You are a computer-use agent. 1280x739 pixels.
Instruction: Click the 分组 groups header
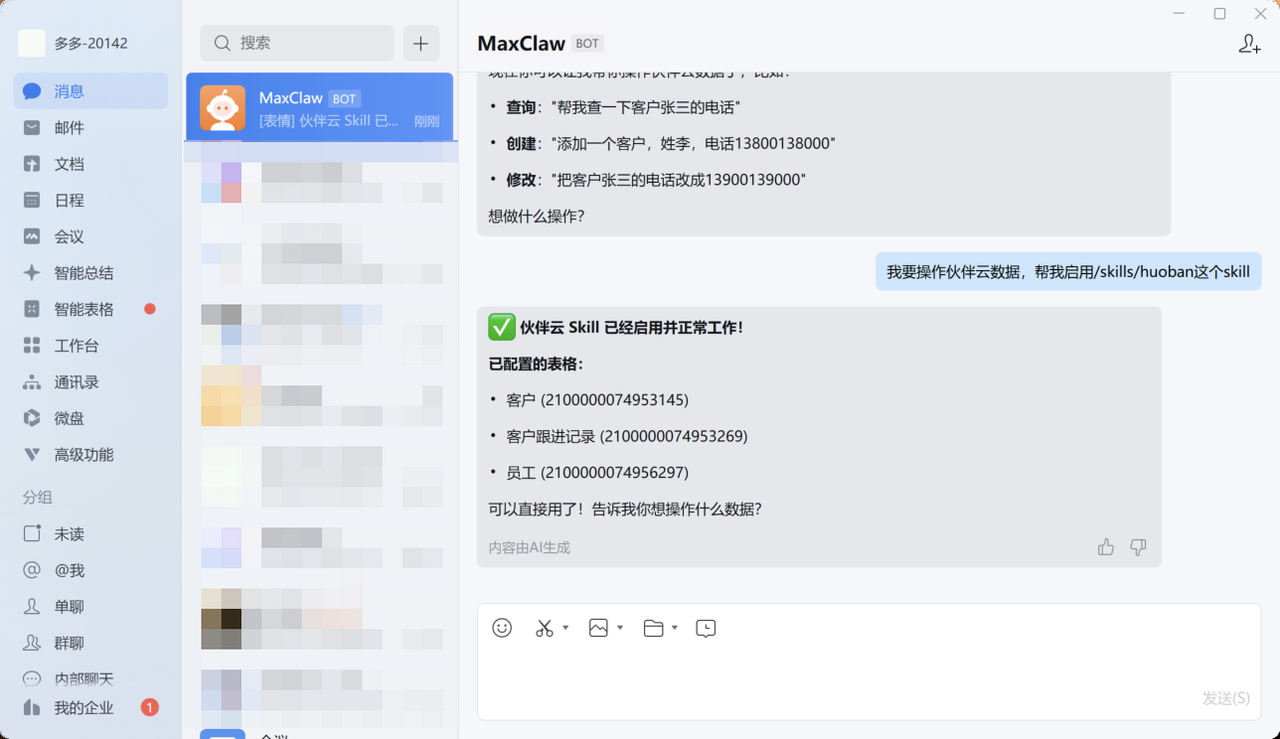38,497
